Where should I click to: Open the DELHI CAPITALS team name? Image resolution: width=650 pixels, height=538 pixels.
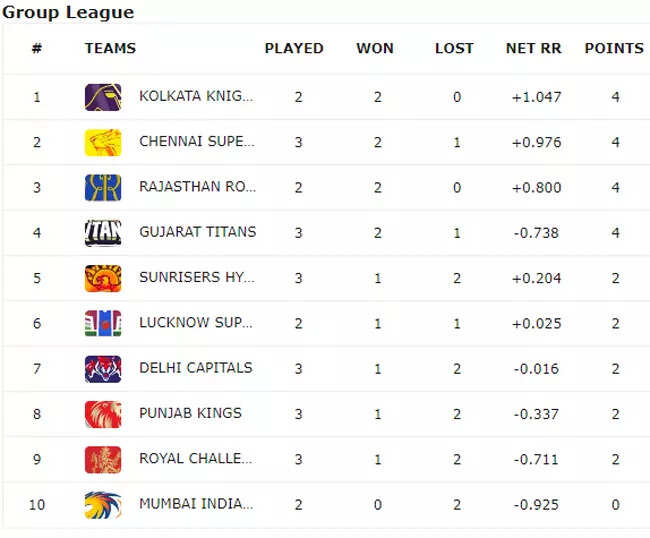point(195,368)
